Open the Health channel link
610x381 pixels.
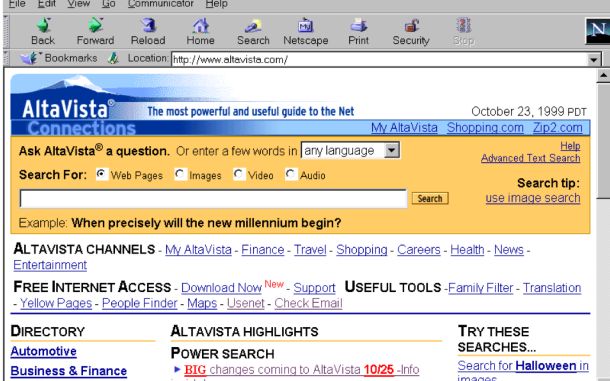[x=467, y=249]
